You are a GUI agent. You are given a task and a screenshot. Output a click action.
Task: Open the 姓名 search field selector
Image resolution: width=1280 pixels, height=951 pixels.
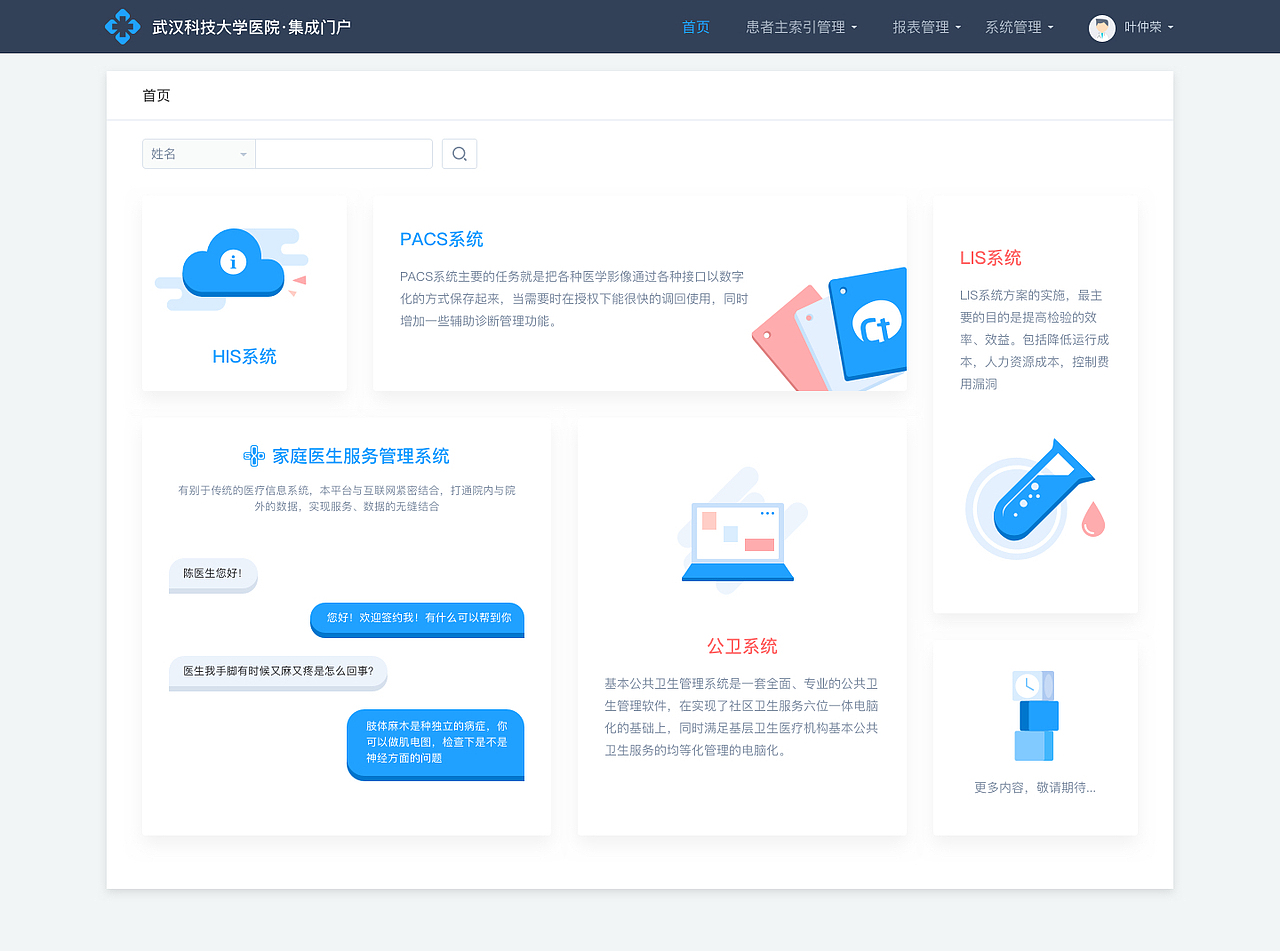tap(198, 153)
